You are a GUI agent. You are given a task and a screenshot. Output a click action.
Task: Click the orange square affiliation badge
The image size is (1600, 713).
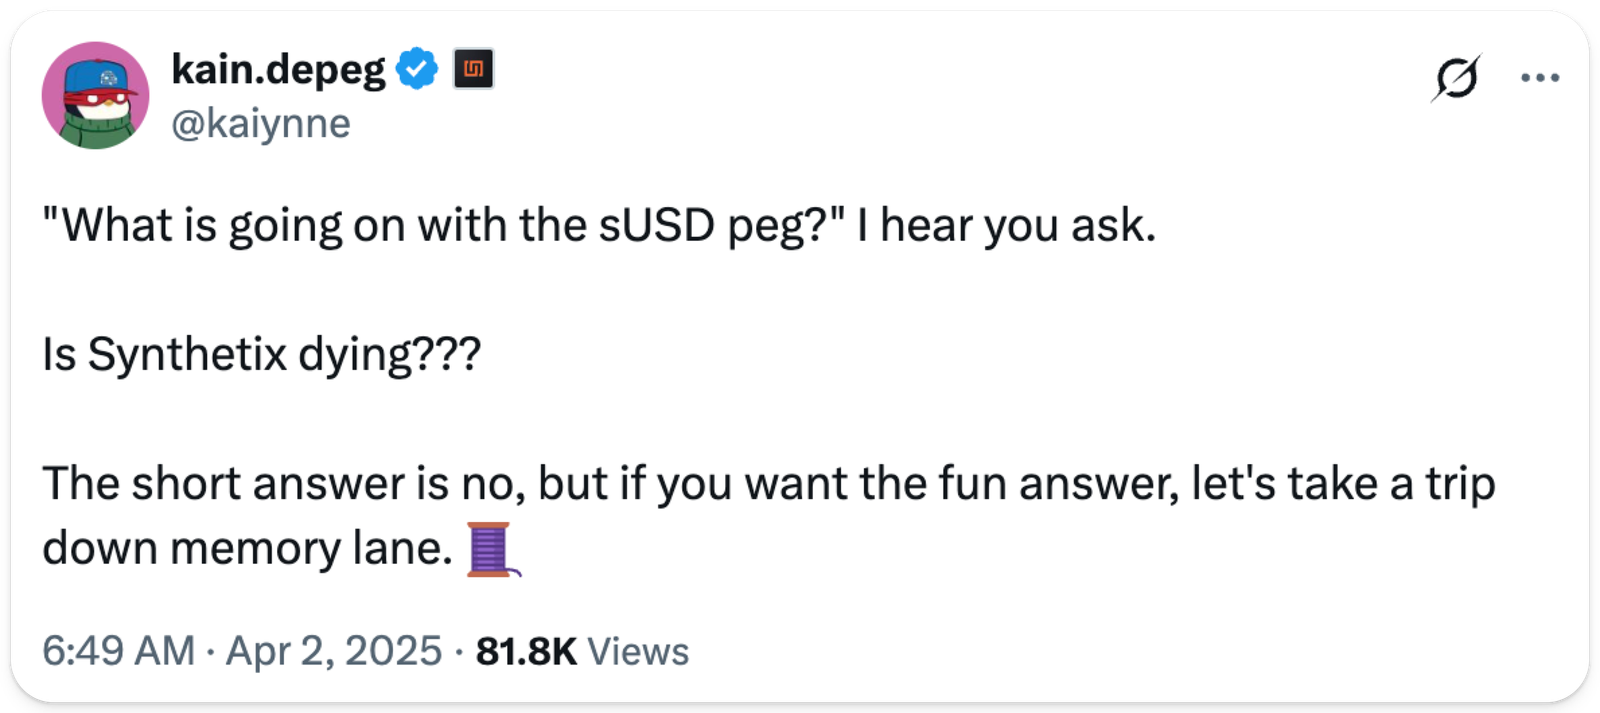(473, 69)
